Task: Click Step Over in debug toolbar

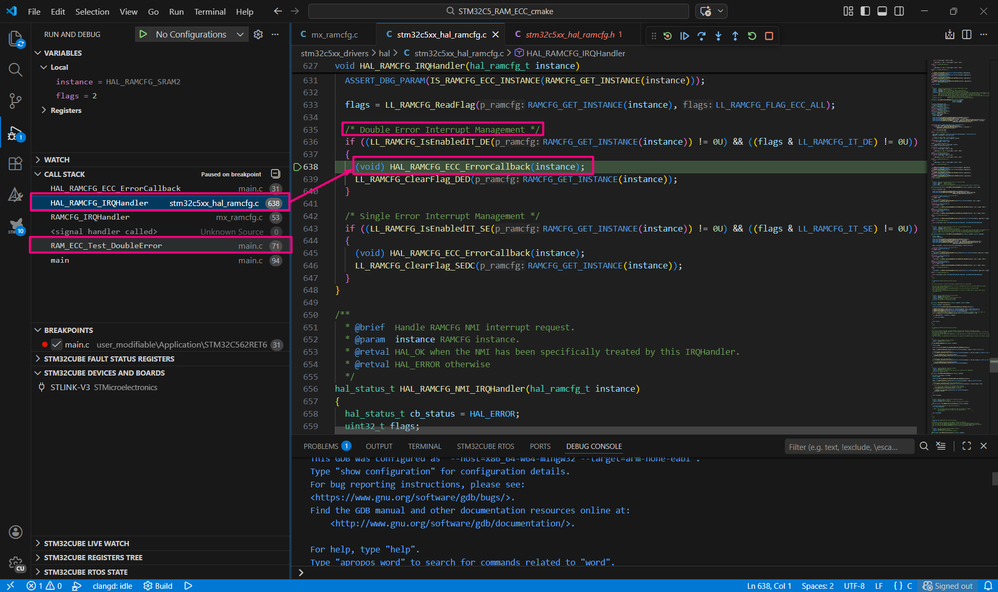Action: 701,36
